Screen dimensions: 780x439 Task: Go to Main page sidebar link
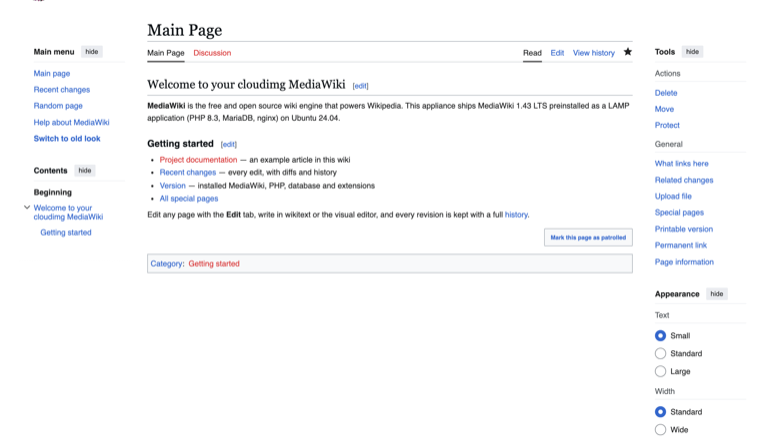pyautogui.click(x=52, y=74)
